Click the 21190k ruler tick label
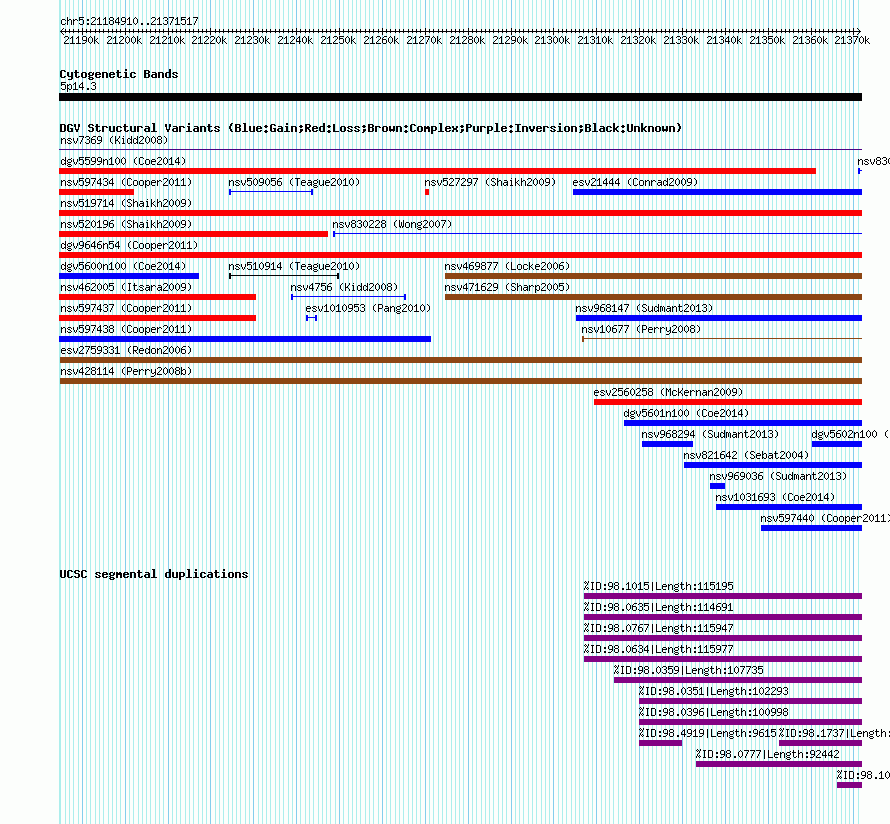Screen dimensions: 890x824 point(81,40)
